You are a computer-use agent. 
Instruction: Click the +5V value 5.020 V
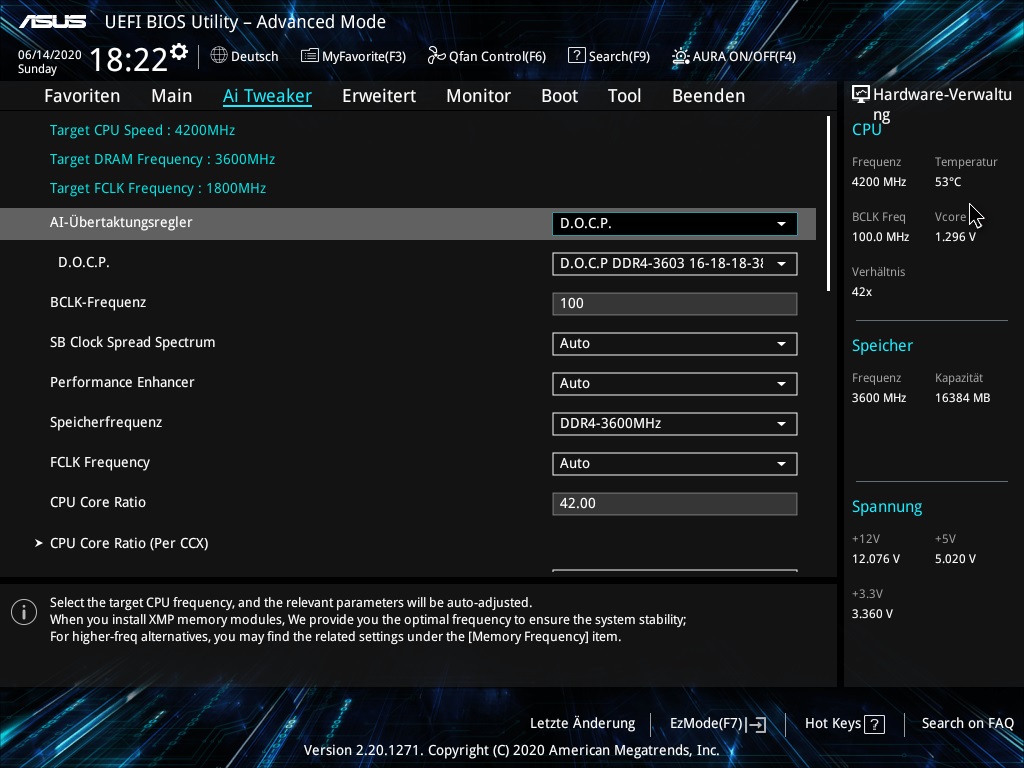point(955,559)
